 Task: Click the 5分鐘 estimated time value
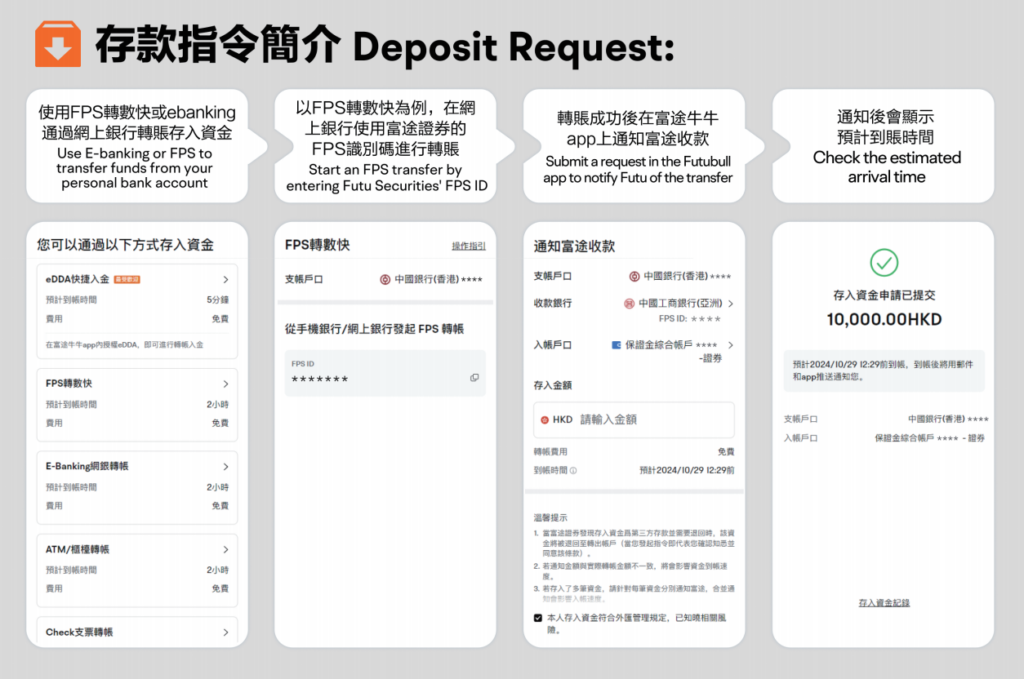(217, 300)
